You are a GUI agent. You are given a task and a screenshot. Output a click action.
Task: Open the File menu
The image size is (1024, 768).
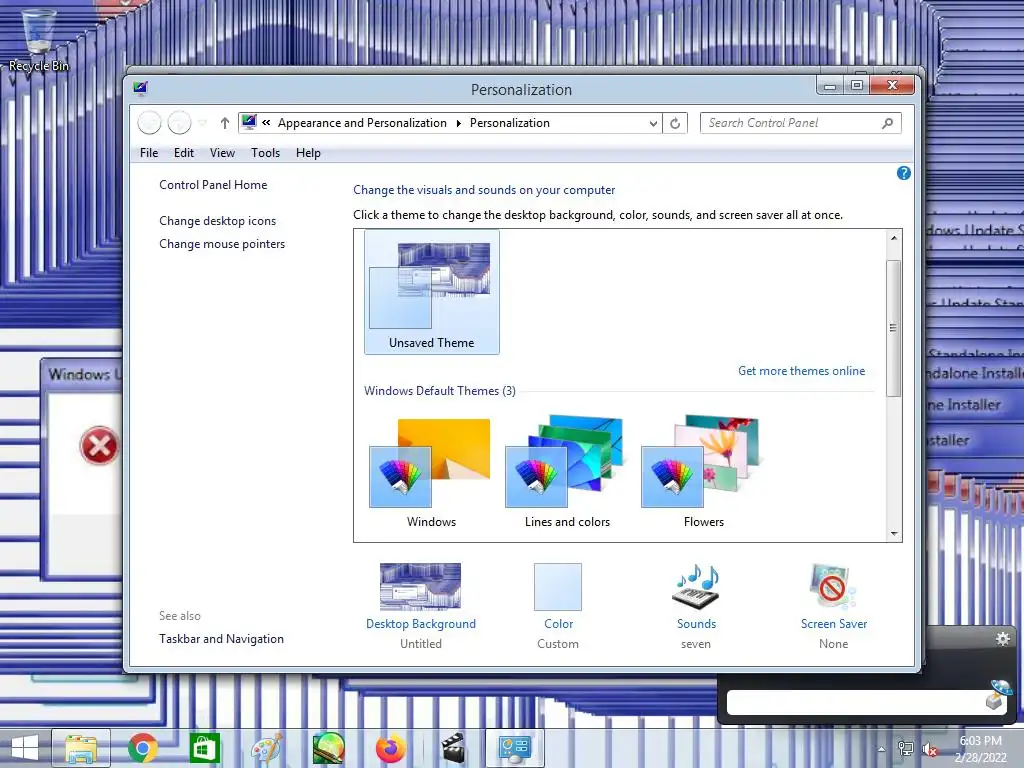pos(149,153)
